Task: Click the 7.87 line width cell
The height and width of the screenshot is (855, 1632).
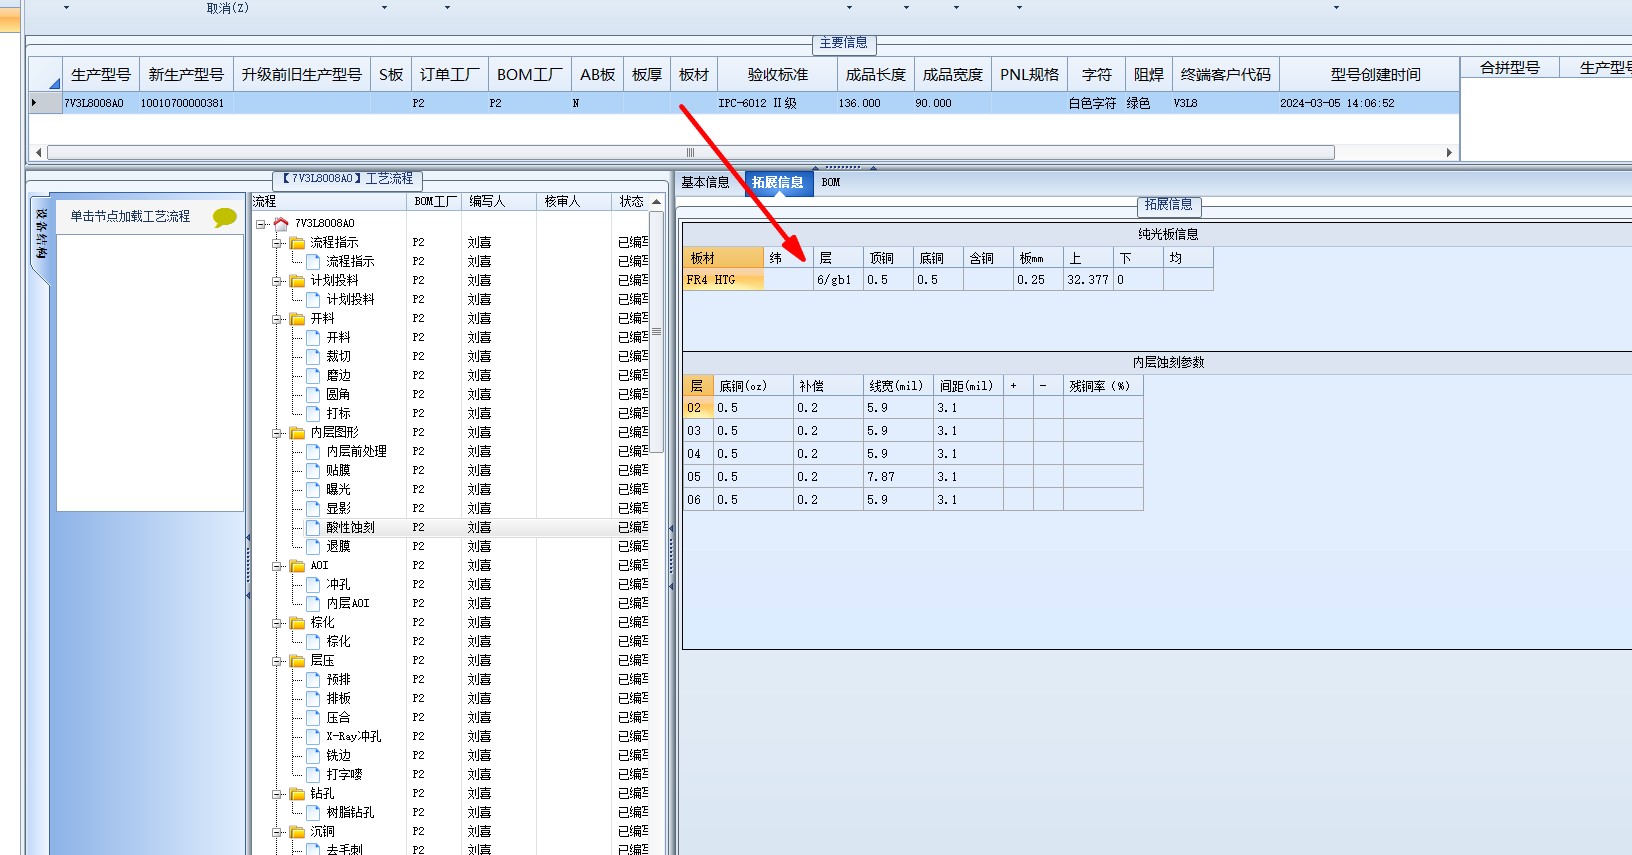Action: (897, 477)
